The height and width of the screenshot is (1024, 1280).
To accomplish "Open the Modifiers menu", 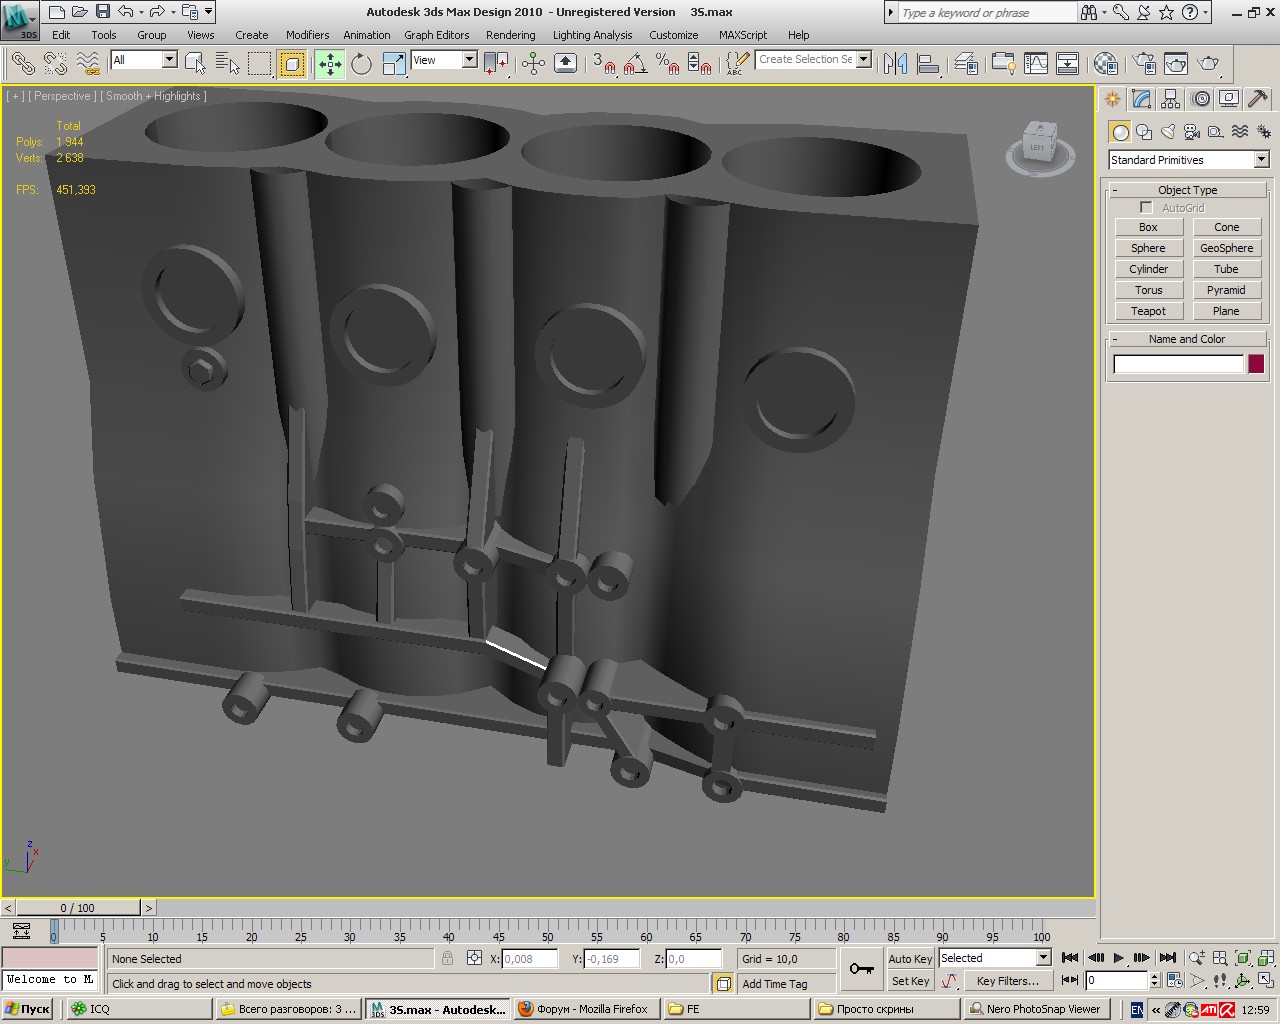I will click(307, 35).
